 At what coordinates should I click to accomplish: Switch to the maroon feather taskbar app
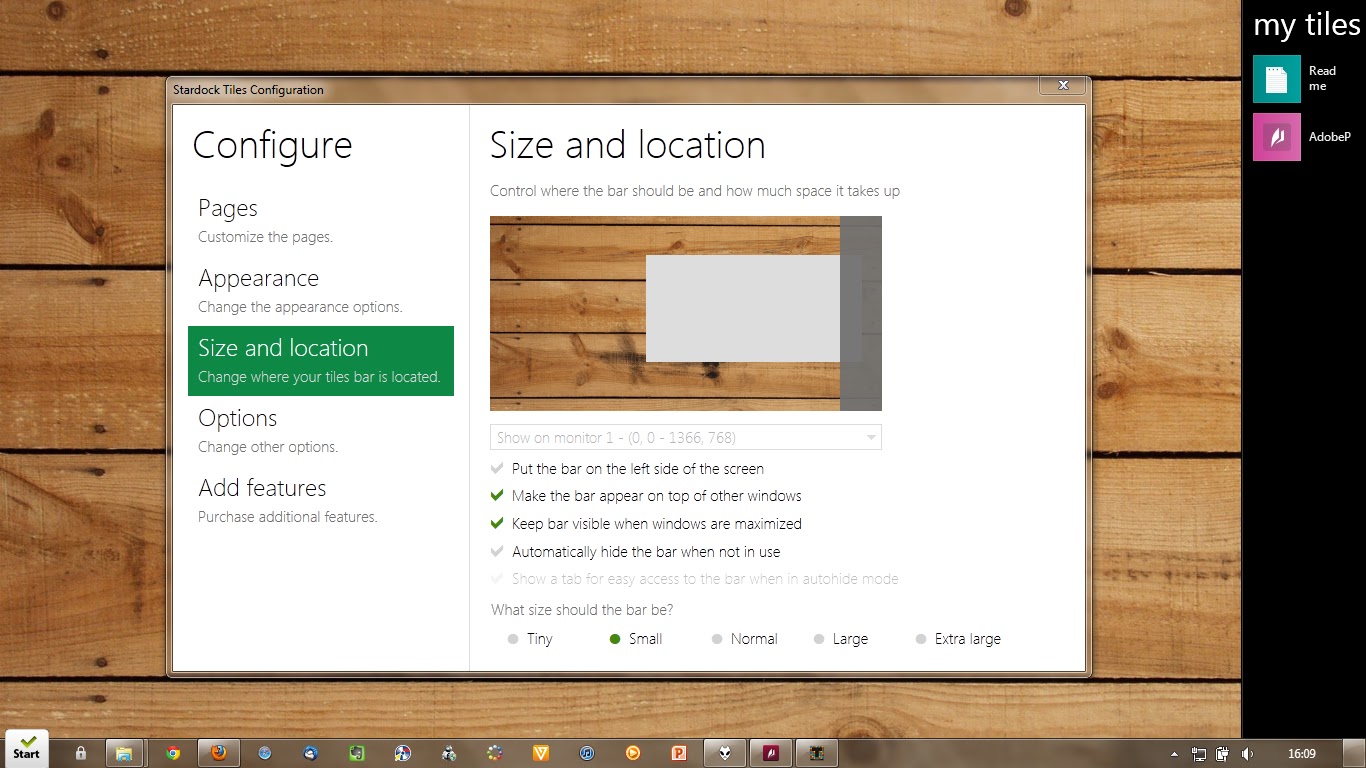[771, 753]
